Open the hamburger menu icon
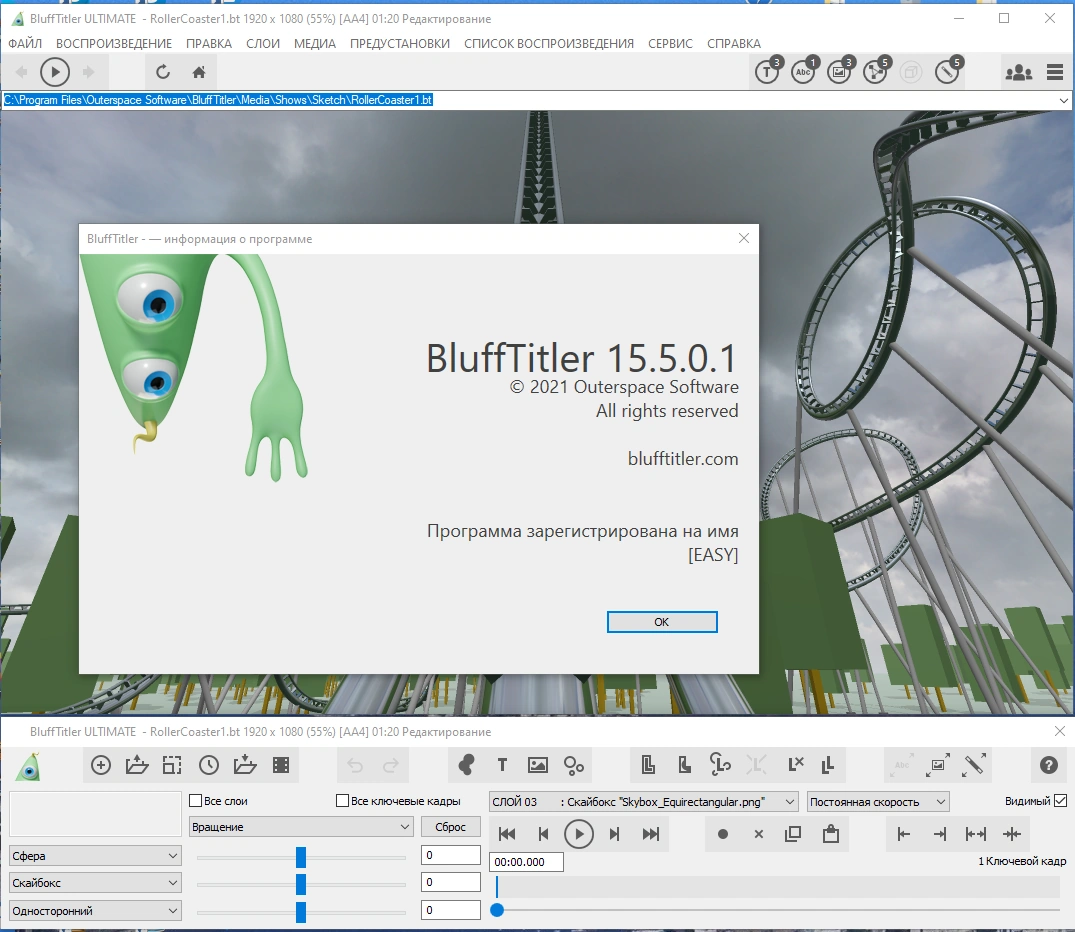The image size is (1075, 932). coord(1055,72)
